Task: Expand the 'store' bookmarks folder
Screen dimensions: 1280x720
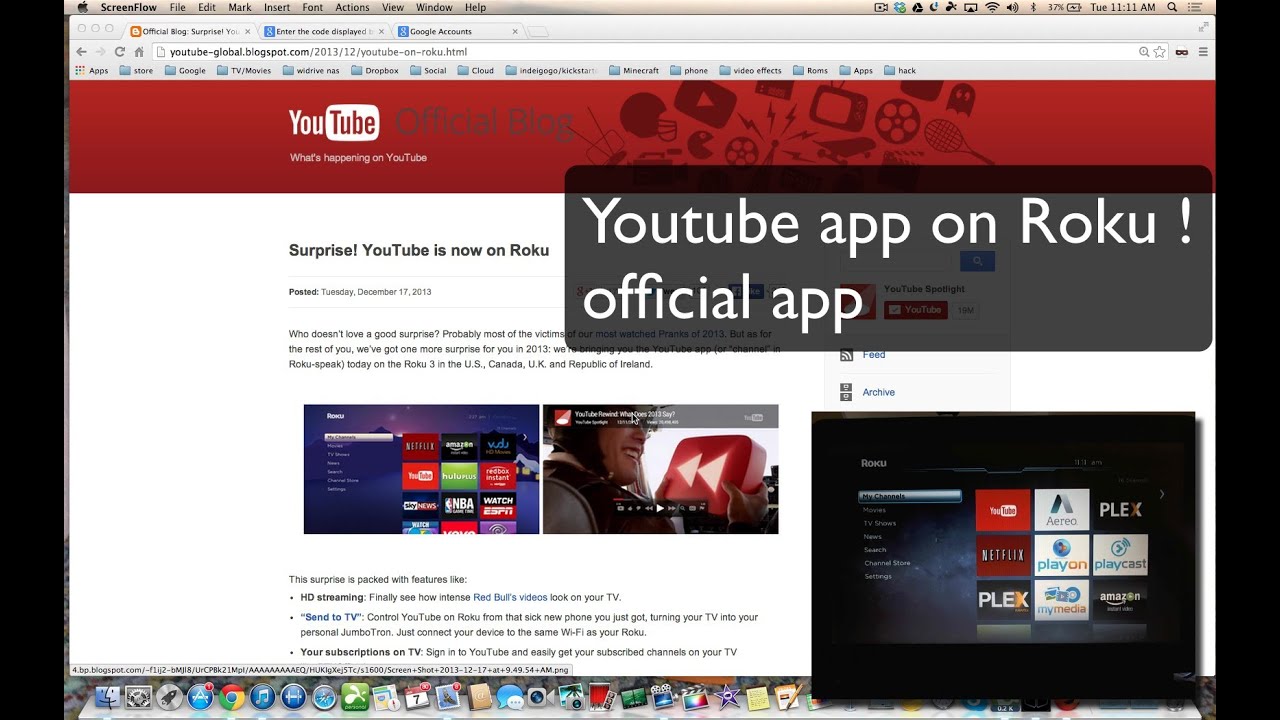Action: coord(136,71)
